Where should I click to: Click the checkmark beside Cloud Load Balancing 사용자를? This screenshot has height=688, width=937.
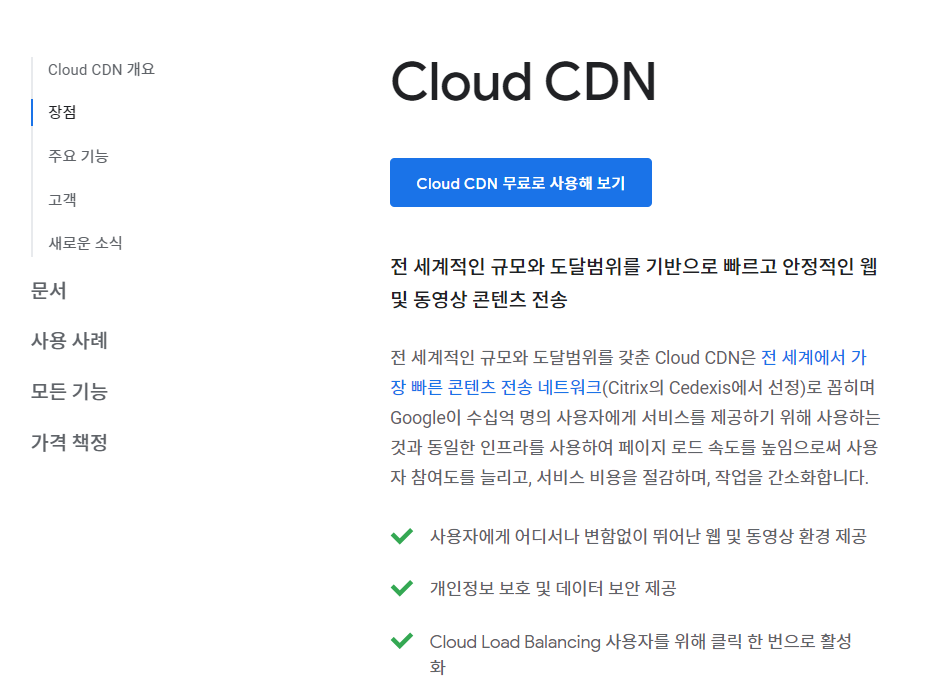pyautogui.click(x=402, y=641)
